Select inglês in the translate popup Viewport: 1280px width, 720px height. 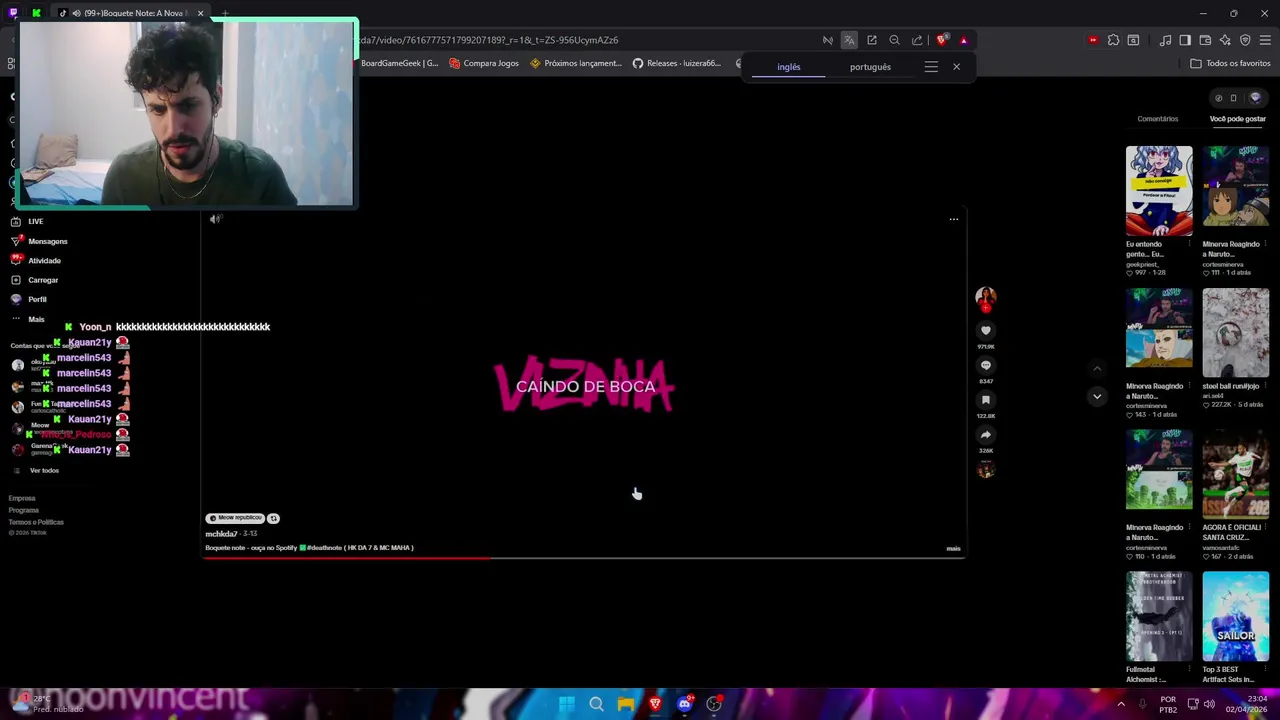click(x=789, y=67)
